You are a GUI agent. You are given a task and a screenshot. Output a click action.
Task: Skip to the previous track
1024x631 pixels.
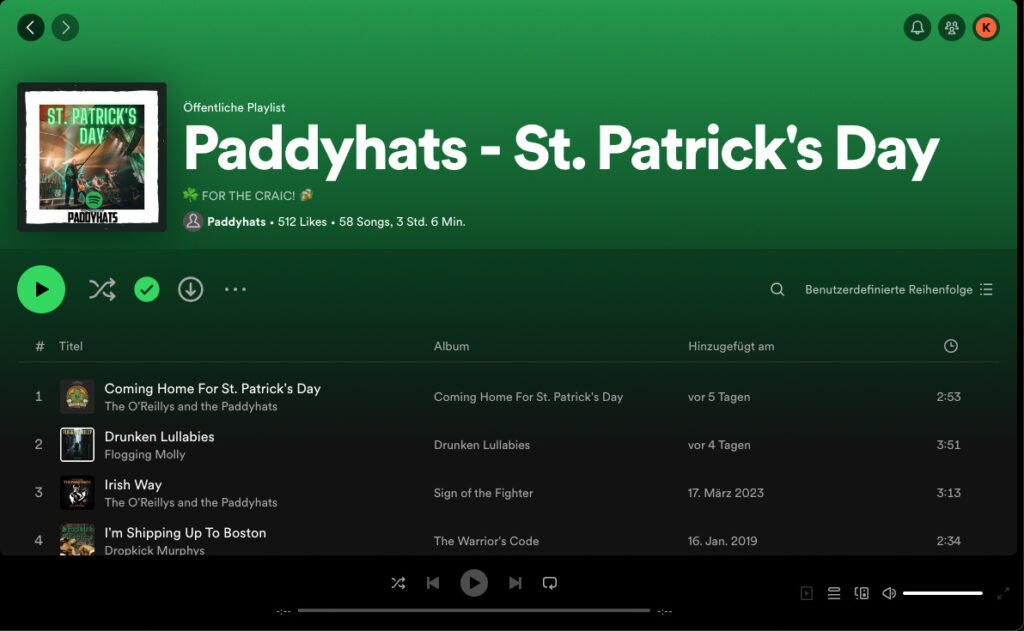[433, 583]
